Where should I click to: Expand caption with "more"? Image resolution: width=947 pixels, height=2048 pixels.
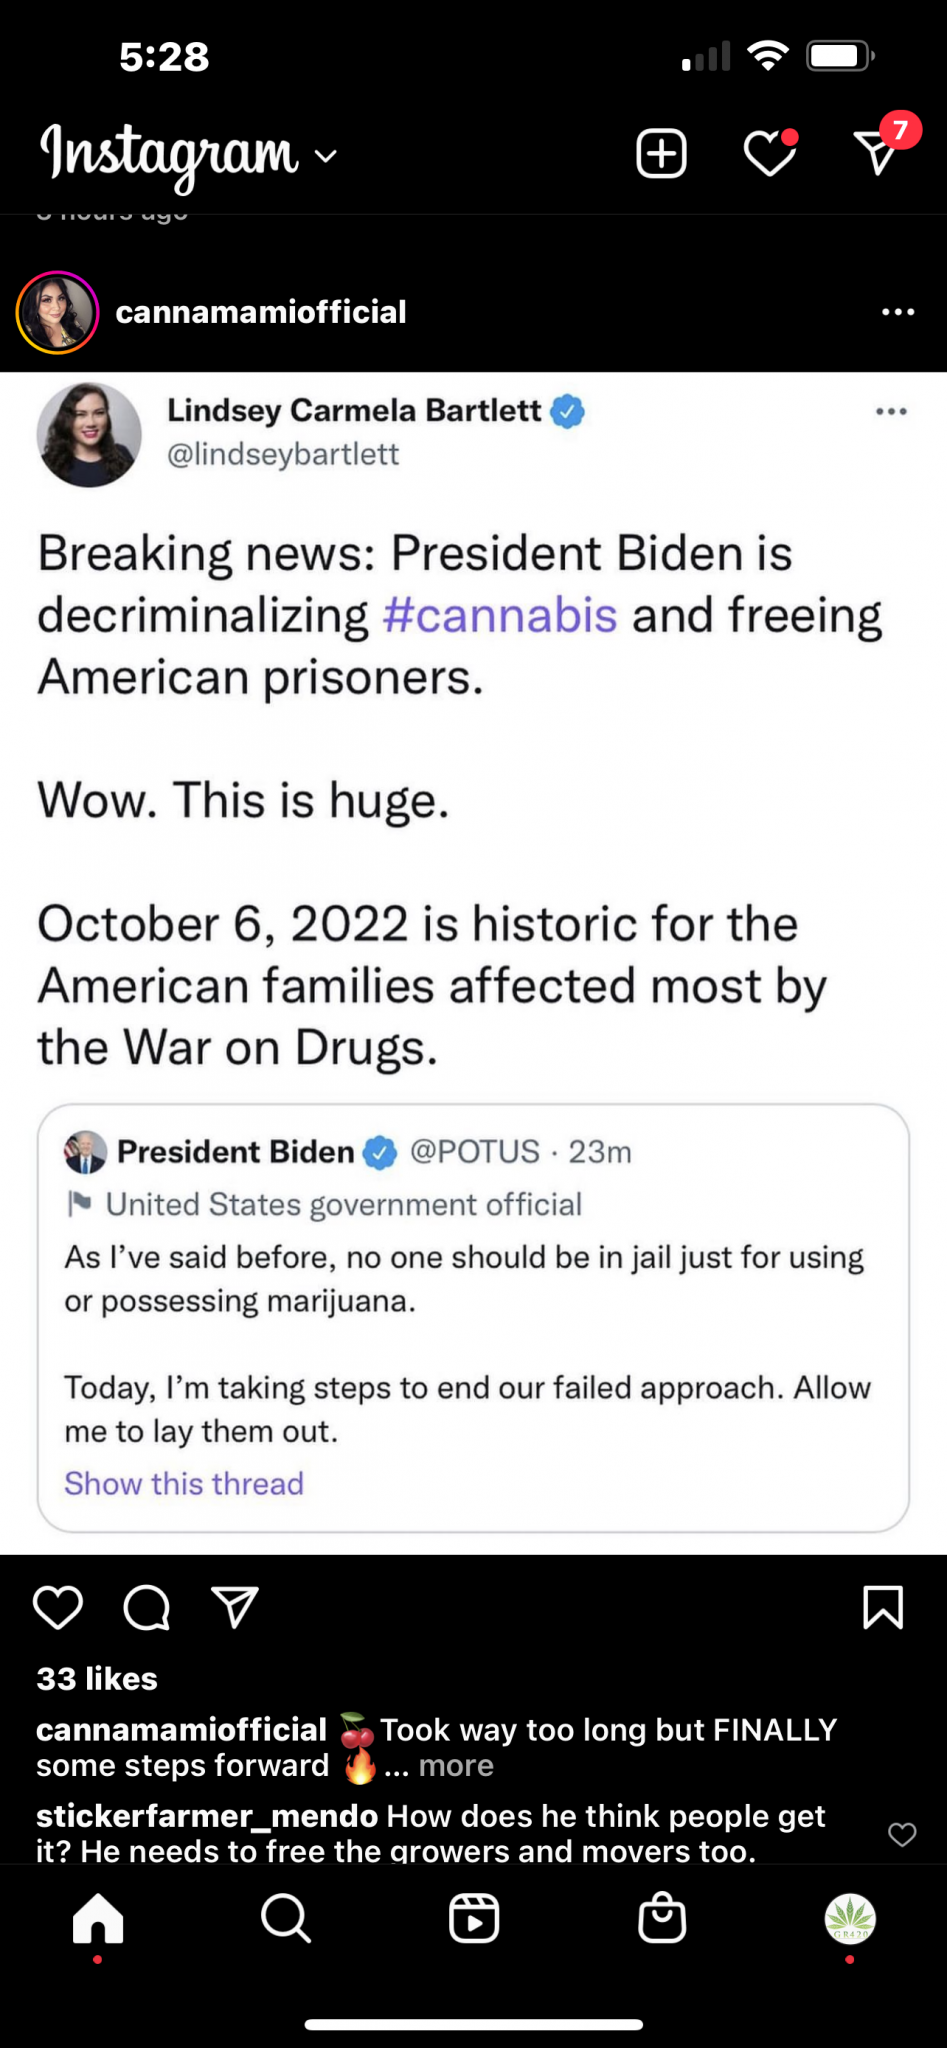click(x=456, y=1766)
